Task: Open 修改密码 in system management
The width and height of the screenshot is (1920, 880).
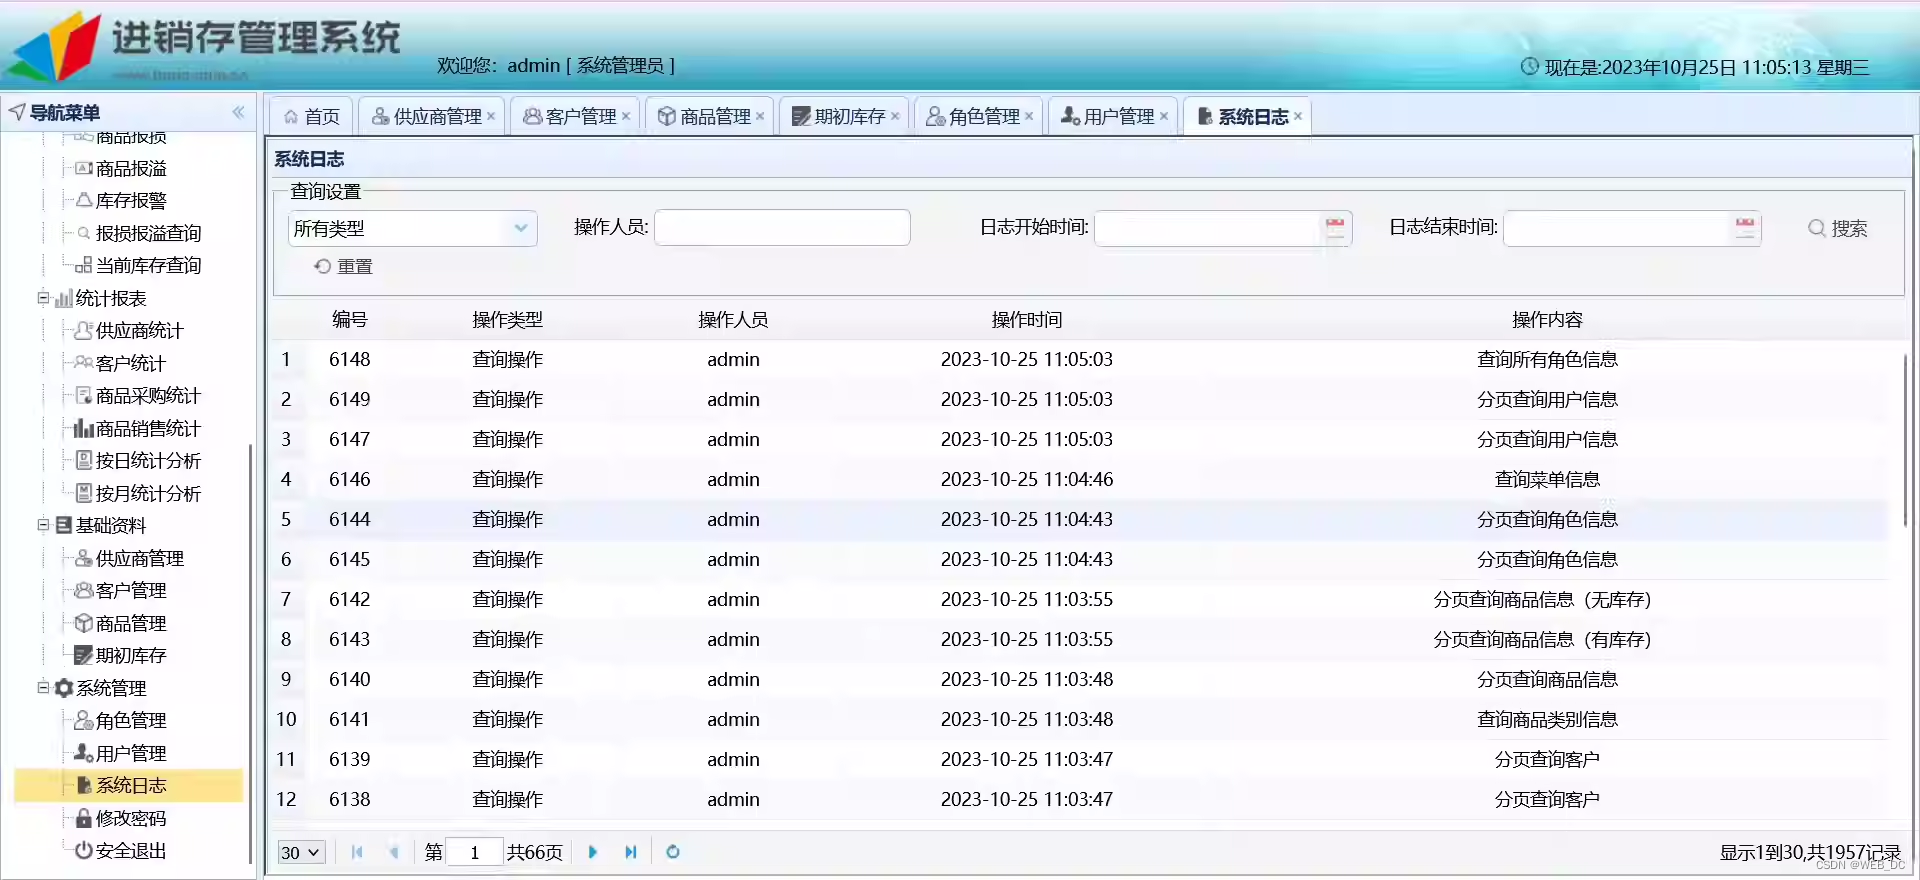Action: tap(130, 818)
